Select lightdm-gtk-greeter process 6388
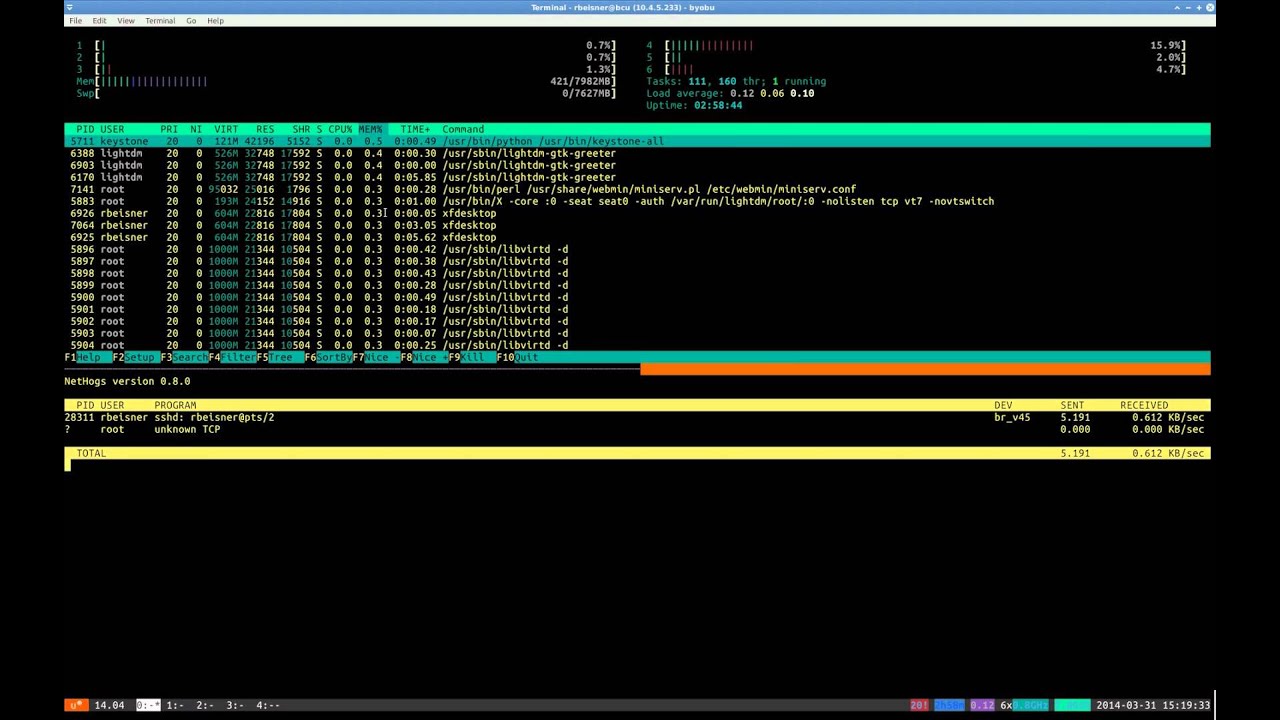Viewport: 1280px width, 720px height. click(637, 153)
